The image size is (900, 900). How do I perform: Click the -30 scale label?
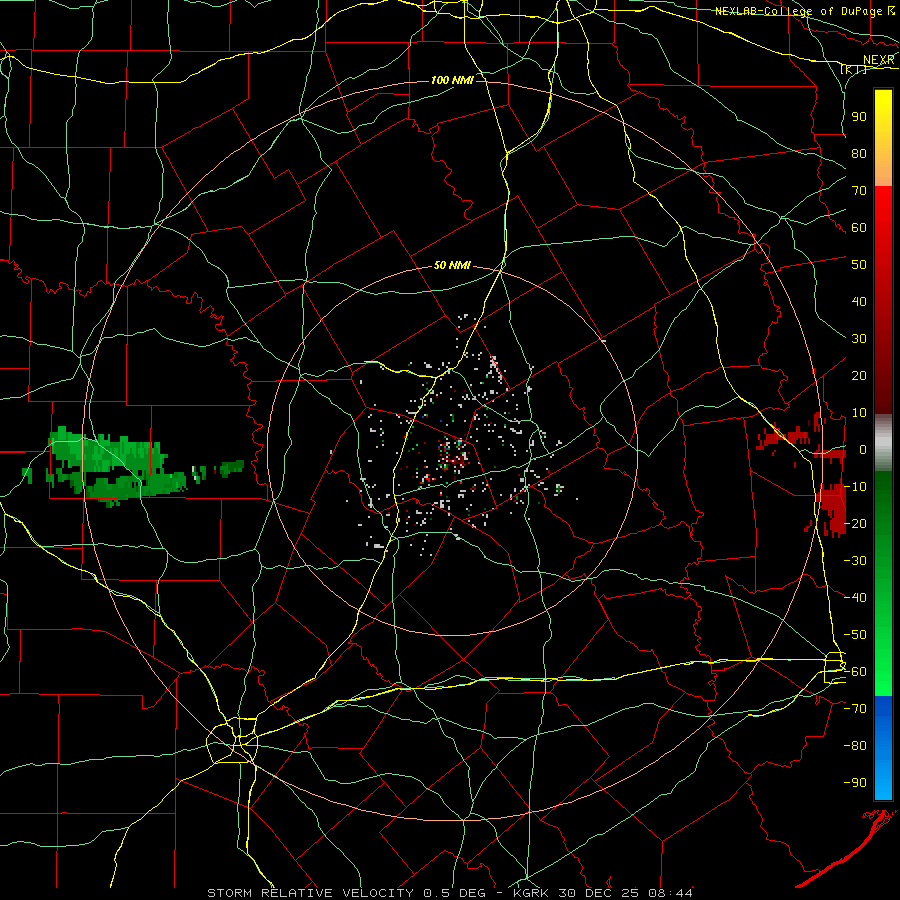tap(855, 561)
